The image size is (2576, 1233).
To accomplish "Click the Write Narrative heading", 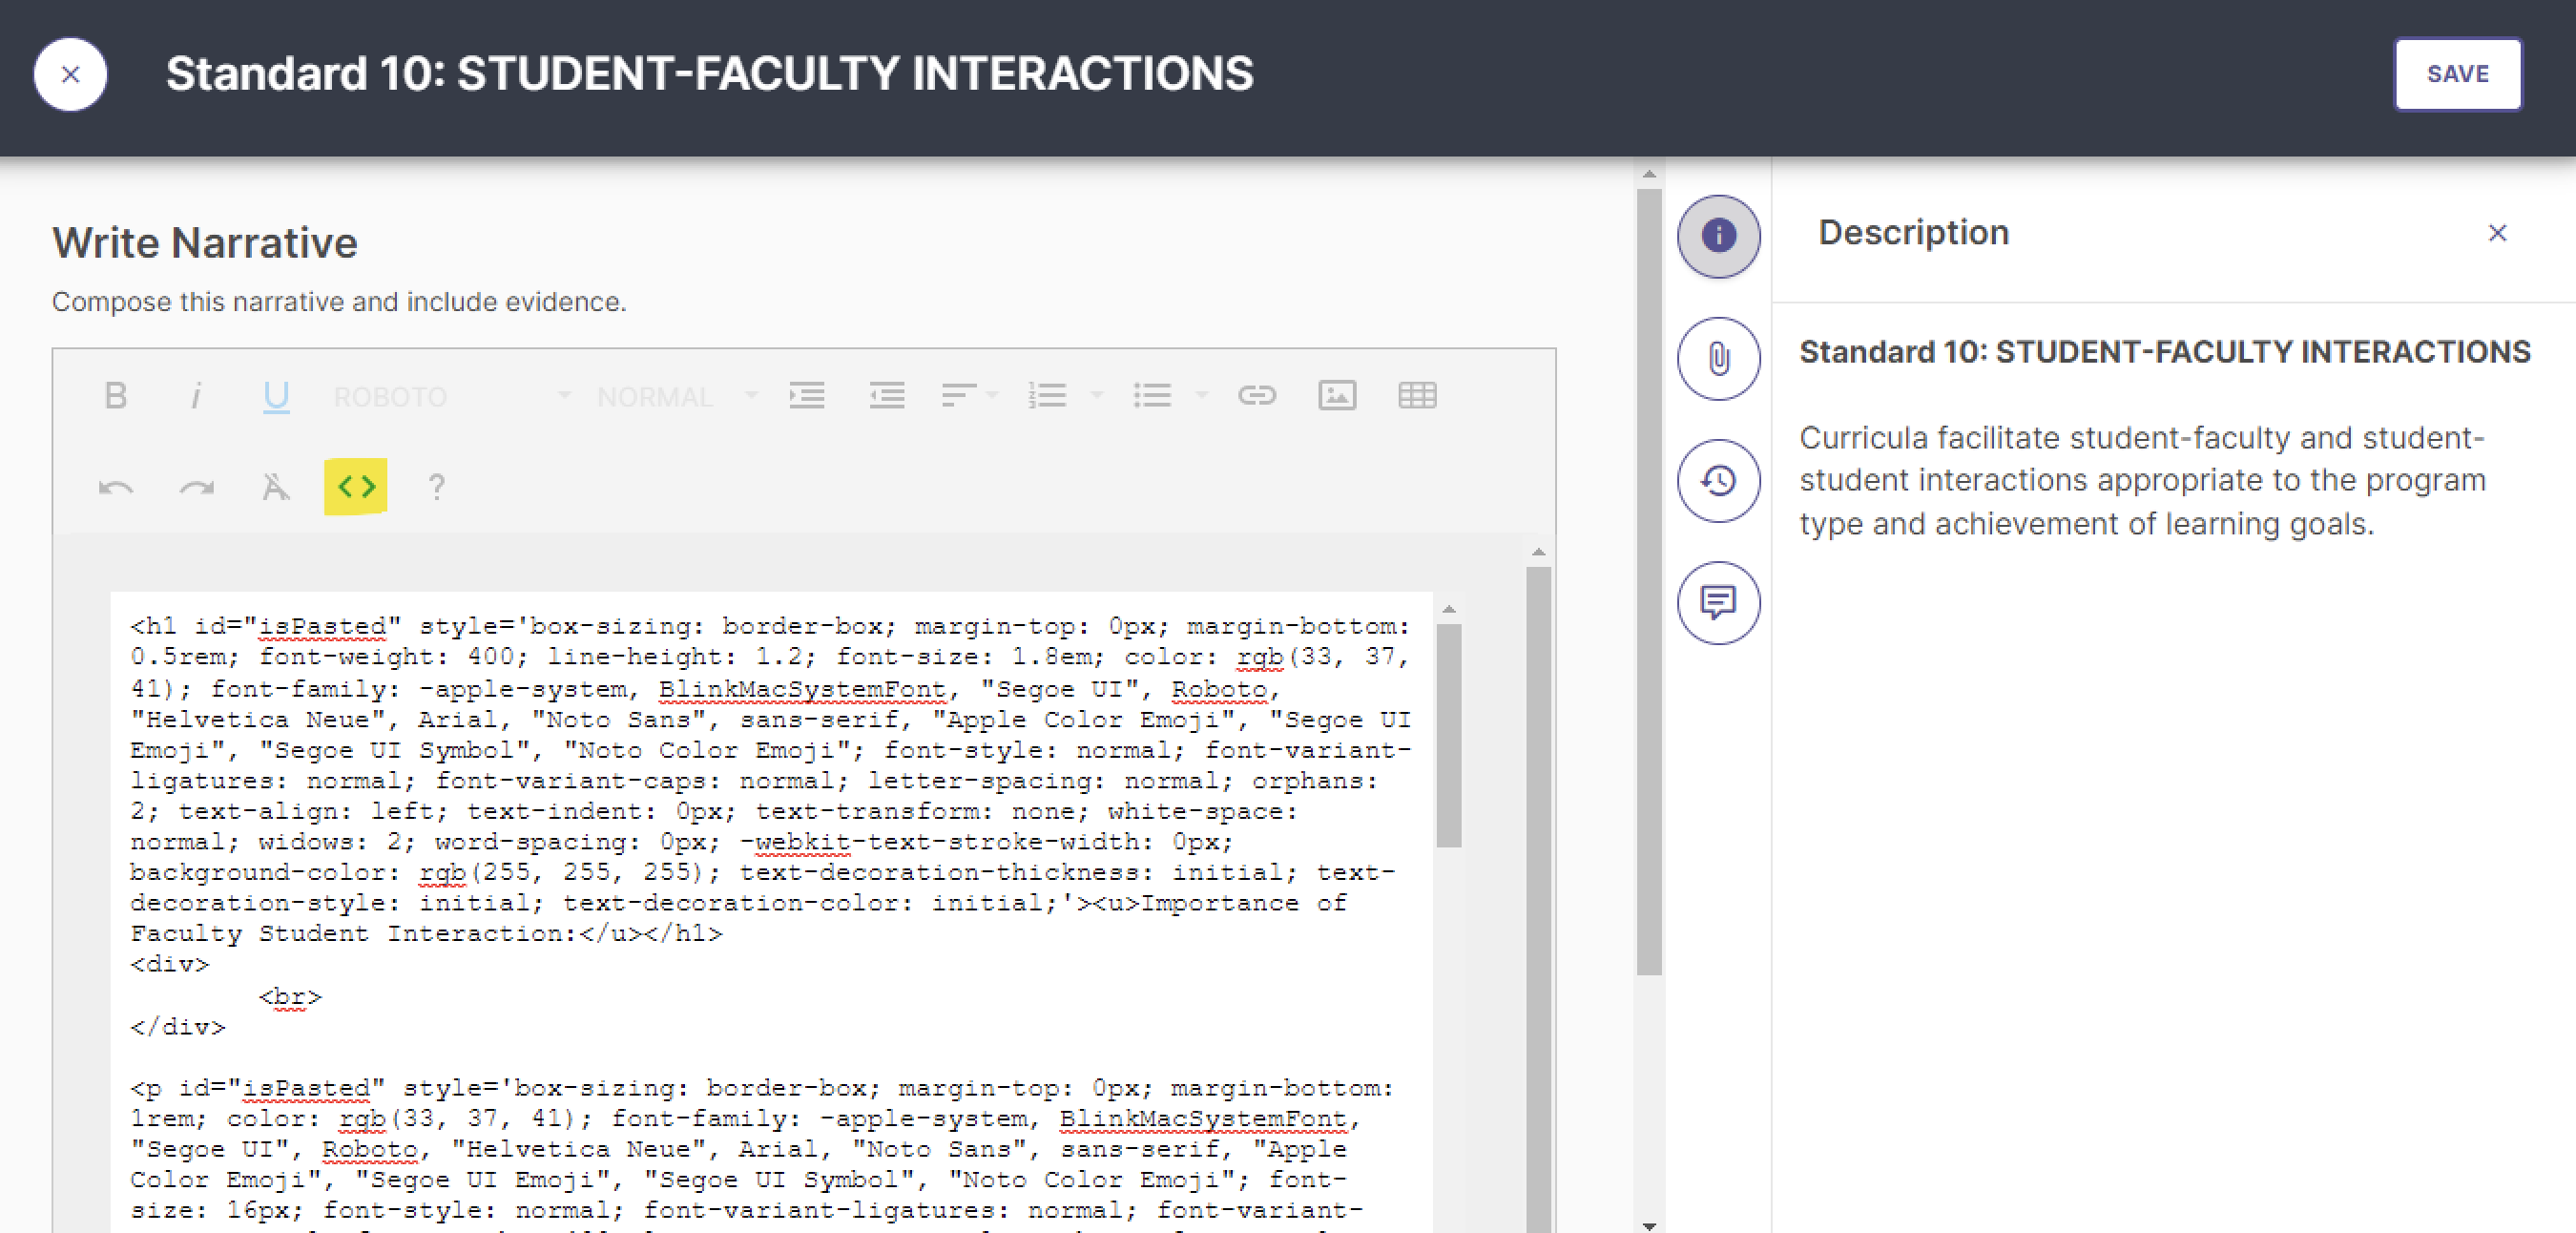I will point(205,243).
